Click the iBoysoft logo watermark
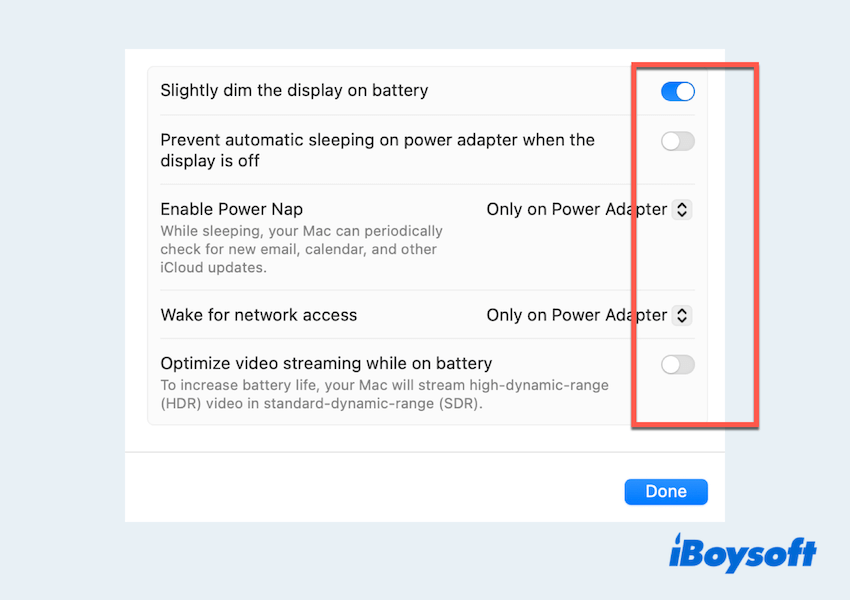This screenshot has width=850, height=600. (x=742, y=552)
